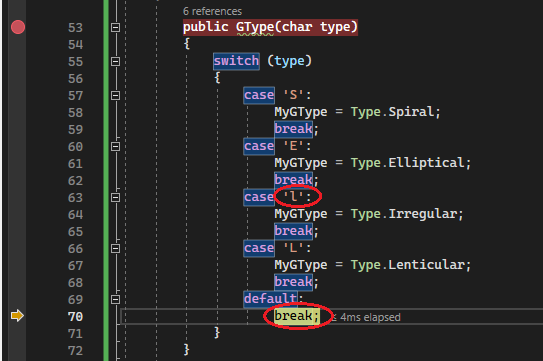Open the '6 references' CodeLens link
543x361 pixels.
point(212,11)
